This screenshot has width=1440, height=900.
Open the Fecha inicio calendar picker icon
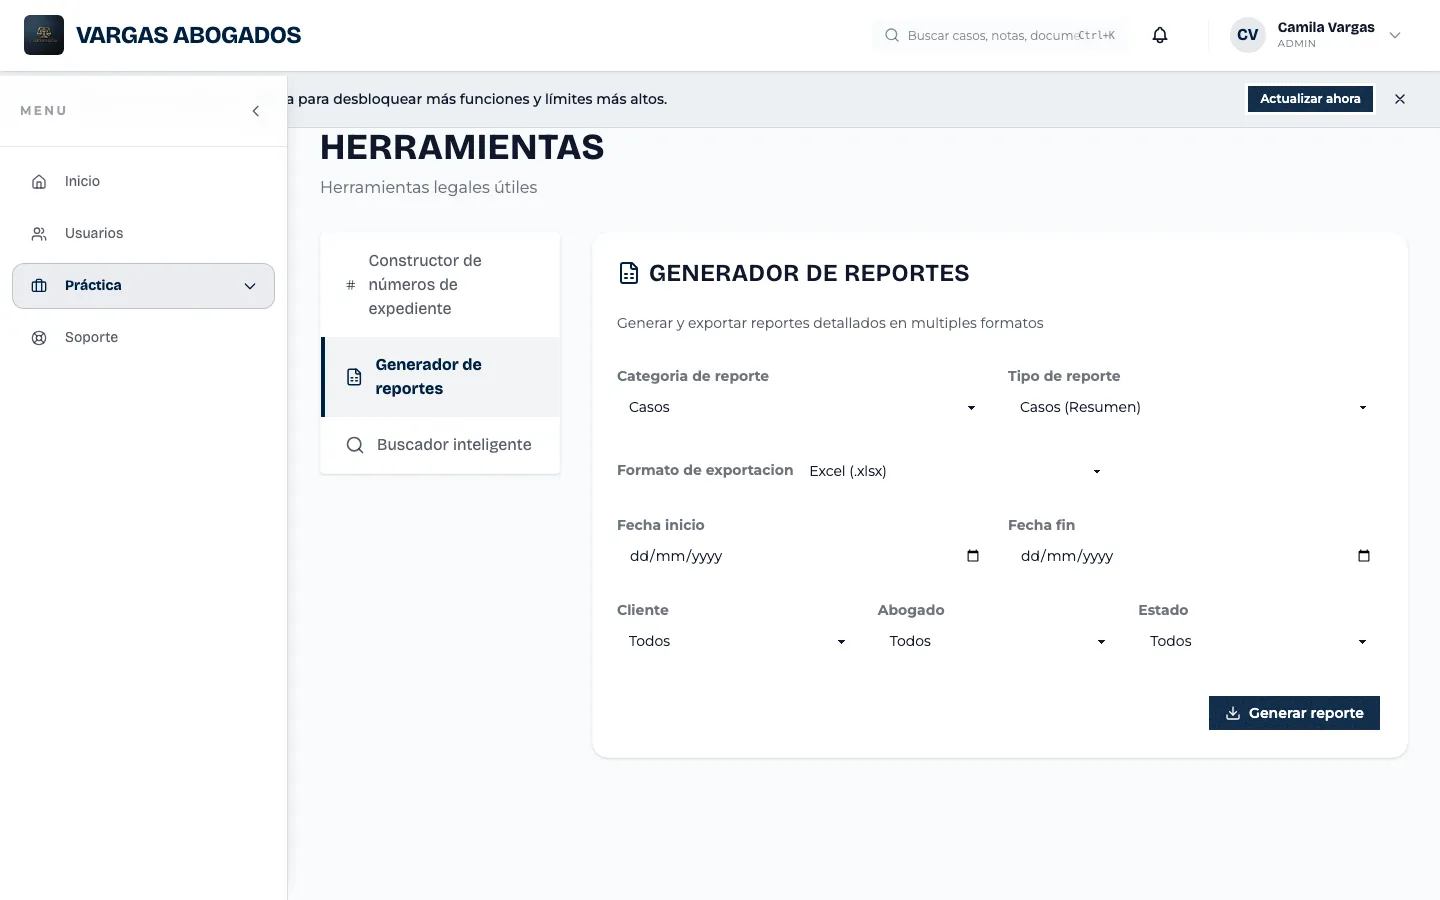(973, 556)
